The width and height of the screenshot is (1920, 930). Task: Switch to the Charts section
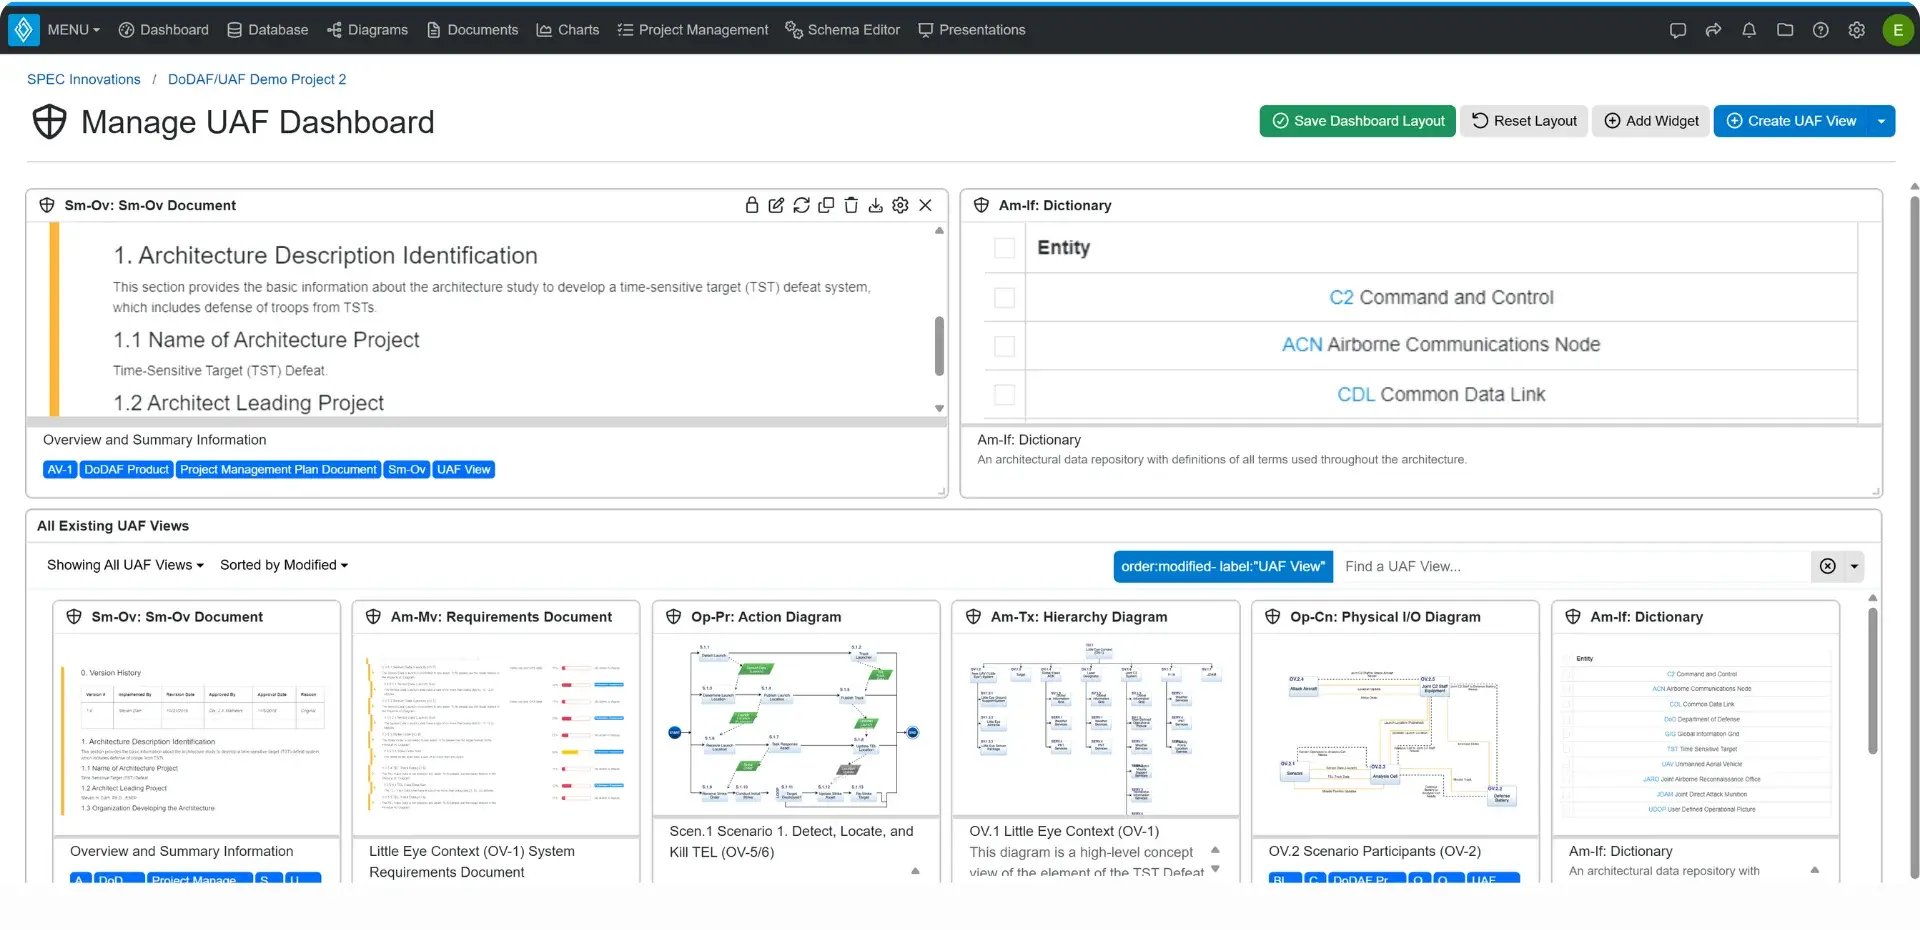[567, 30]
